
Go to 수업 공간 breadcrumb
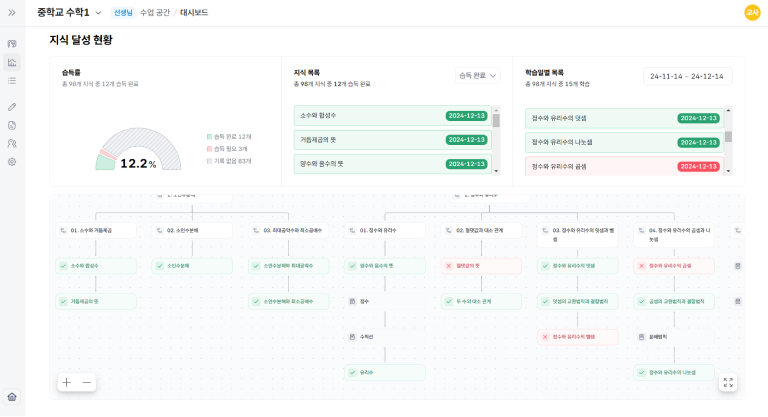tap(155, 12)
